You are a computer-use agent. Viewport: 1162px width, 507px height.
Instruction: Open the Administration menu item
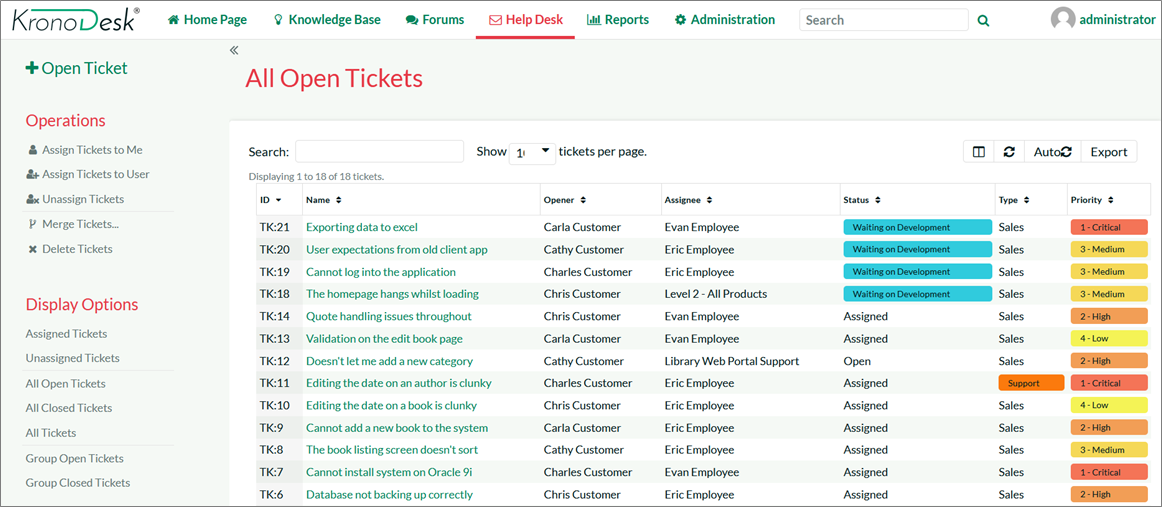click(724, 20)
